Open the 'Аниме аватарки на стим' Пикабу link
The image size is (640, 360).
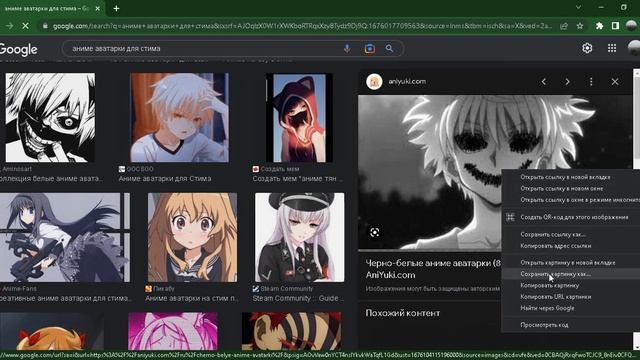tap(192, 298)
